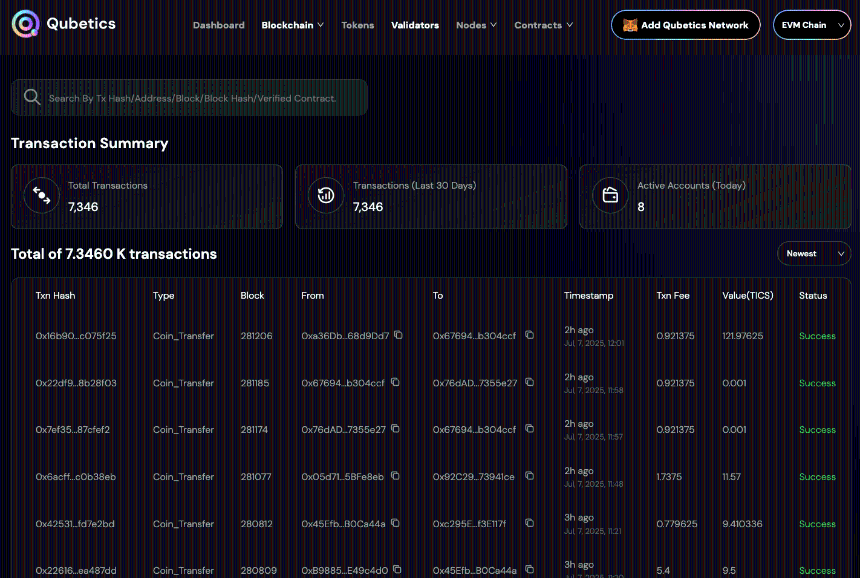Open address 0x92C29...73941ce
860x578 pixels.
click(473, 477)
